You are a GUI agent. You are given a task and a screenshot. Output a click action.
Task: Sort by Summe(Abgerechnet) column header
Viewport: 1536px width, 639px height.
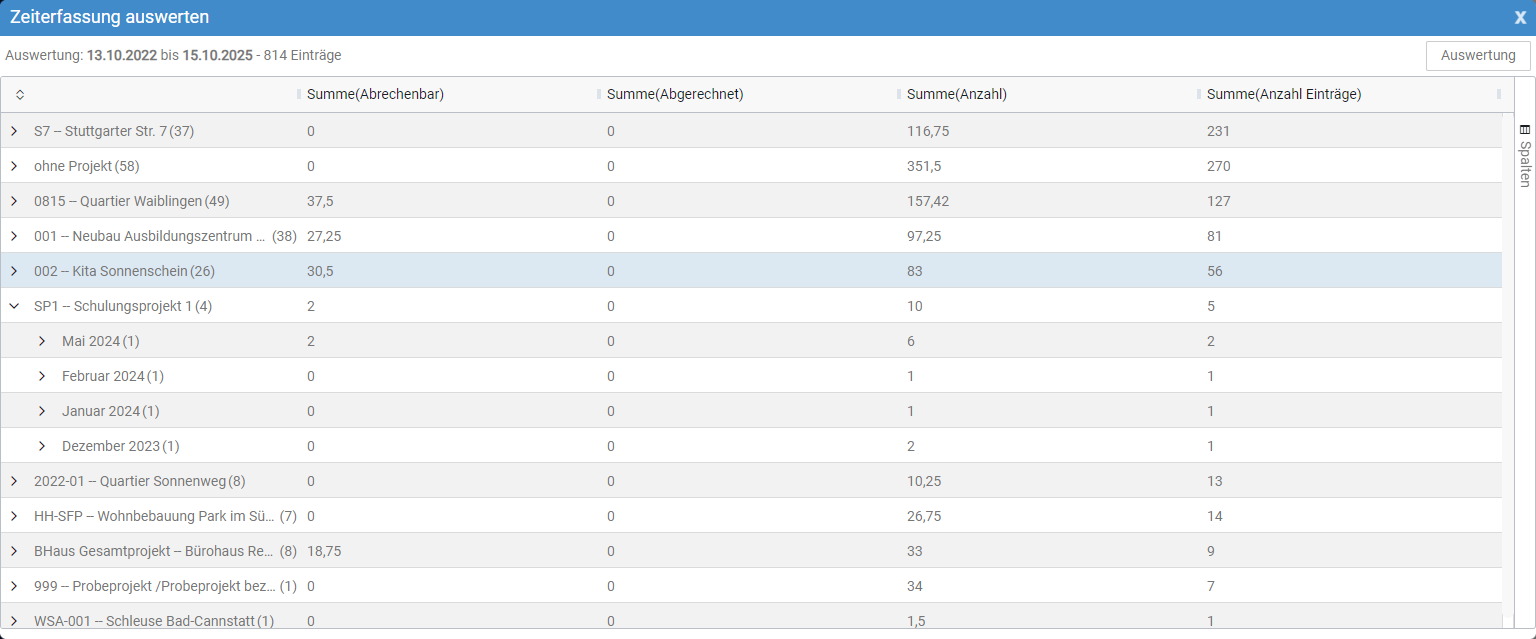pyautogui.click(x=675, y=95)
